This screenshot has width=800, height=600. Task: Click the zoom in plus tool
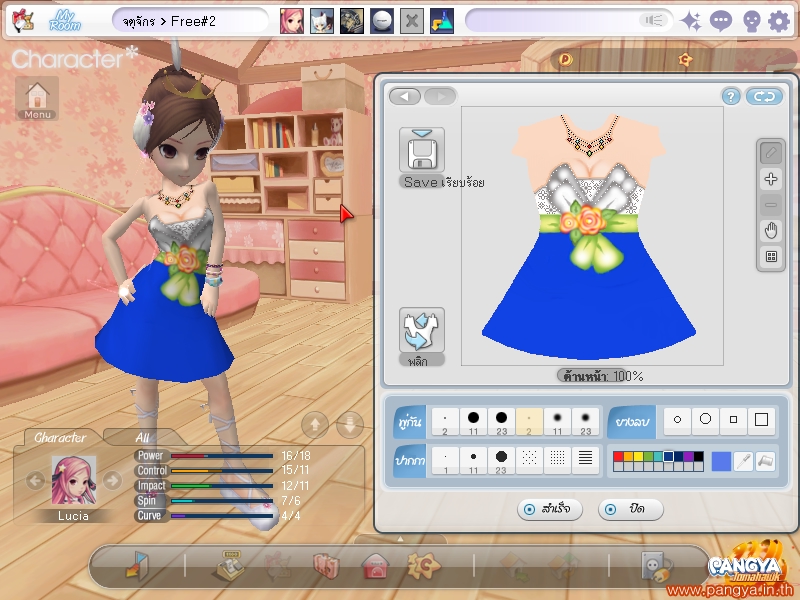770,179
